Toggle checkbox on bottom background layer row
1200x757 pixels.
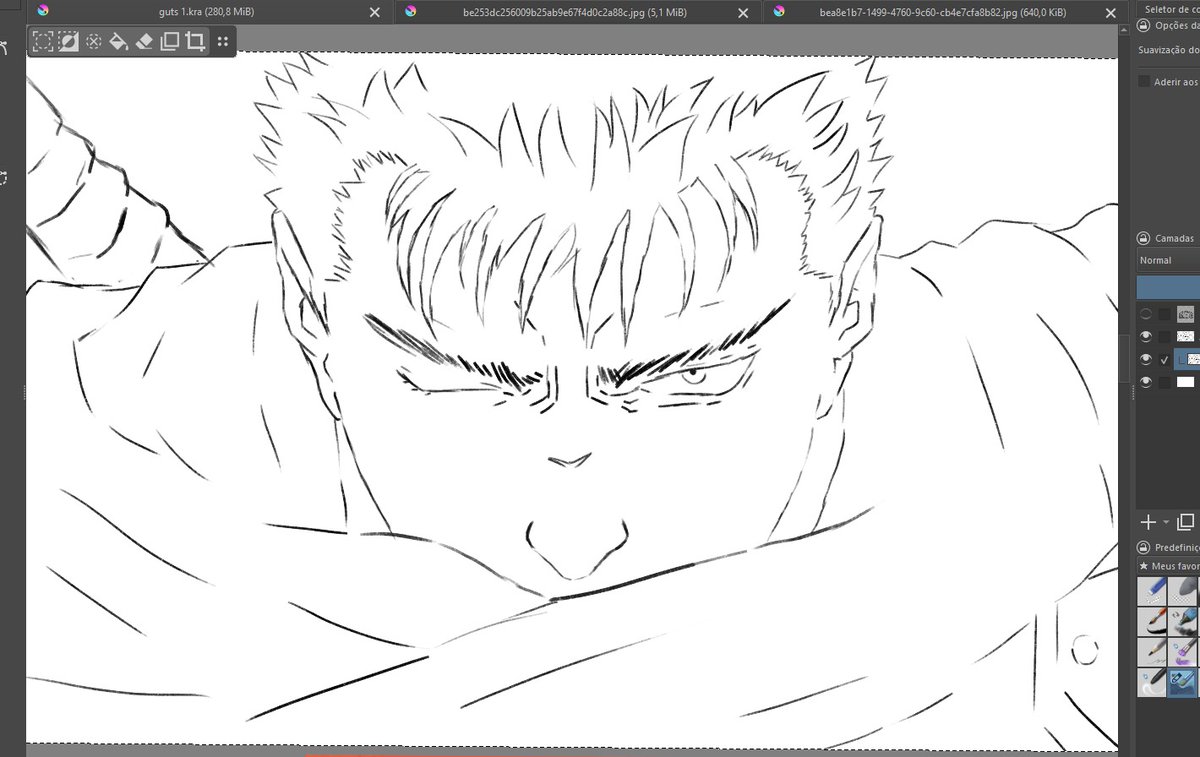(1165, 382)
